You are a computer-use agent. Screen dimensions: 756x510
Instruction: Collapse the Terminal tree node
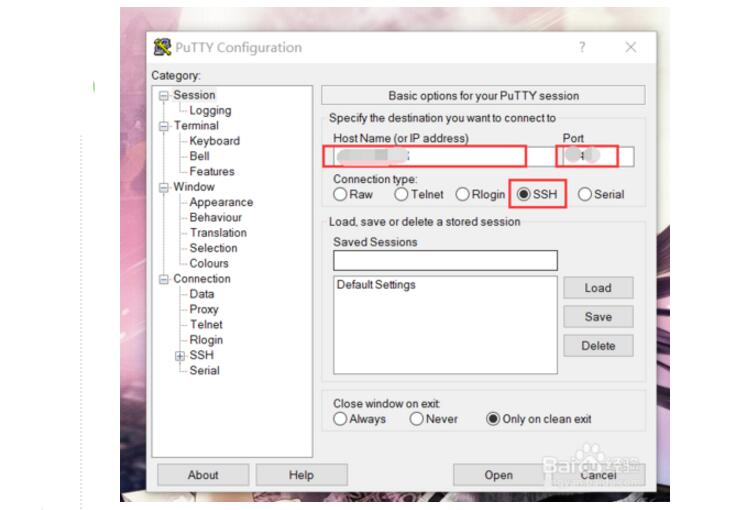pos(164,126)
